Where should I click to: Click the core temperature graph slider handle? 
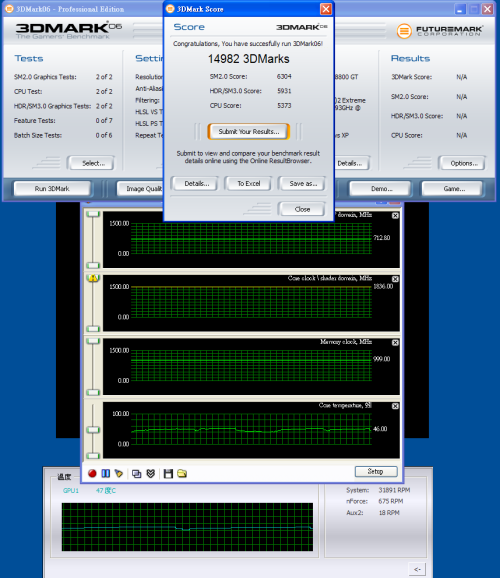click(x=93, y=430)
